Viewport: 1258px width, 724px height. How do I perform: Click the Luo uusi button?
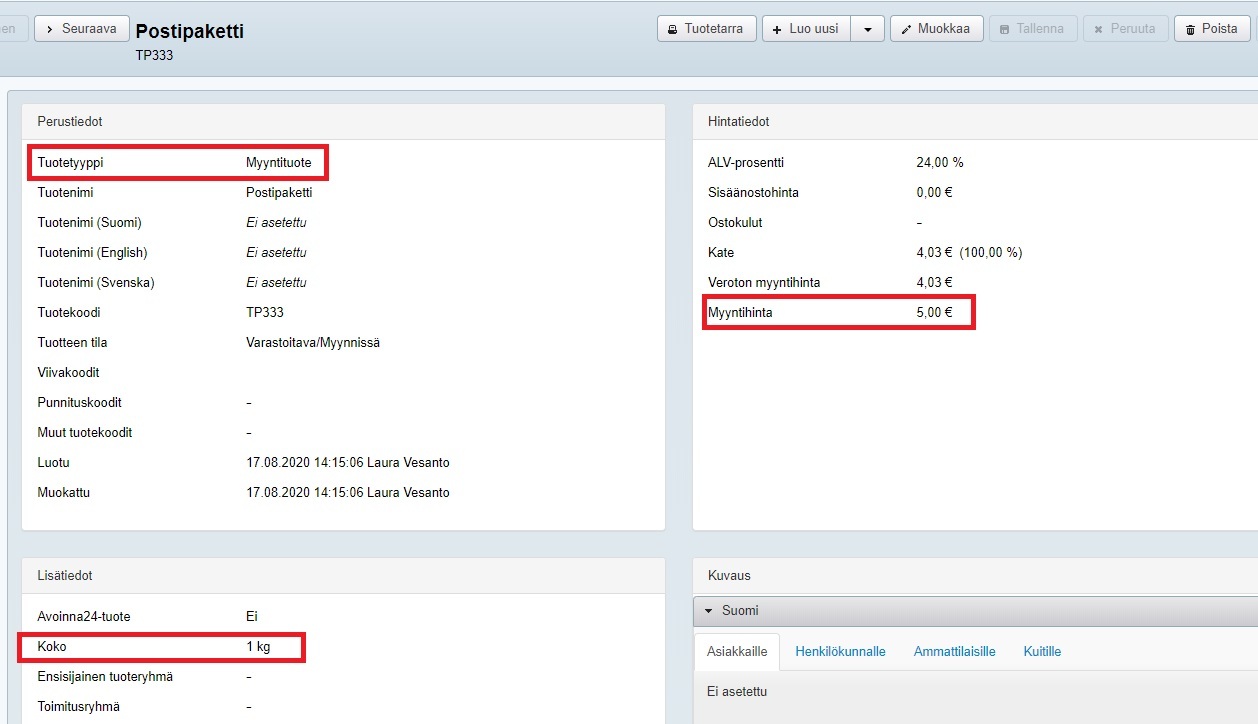(x=806, y=29)
